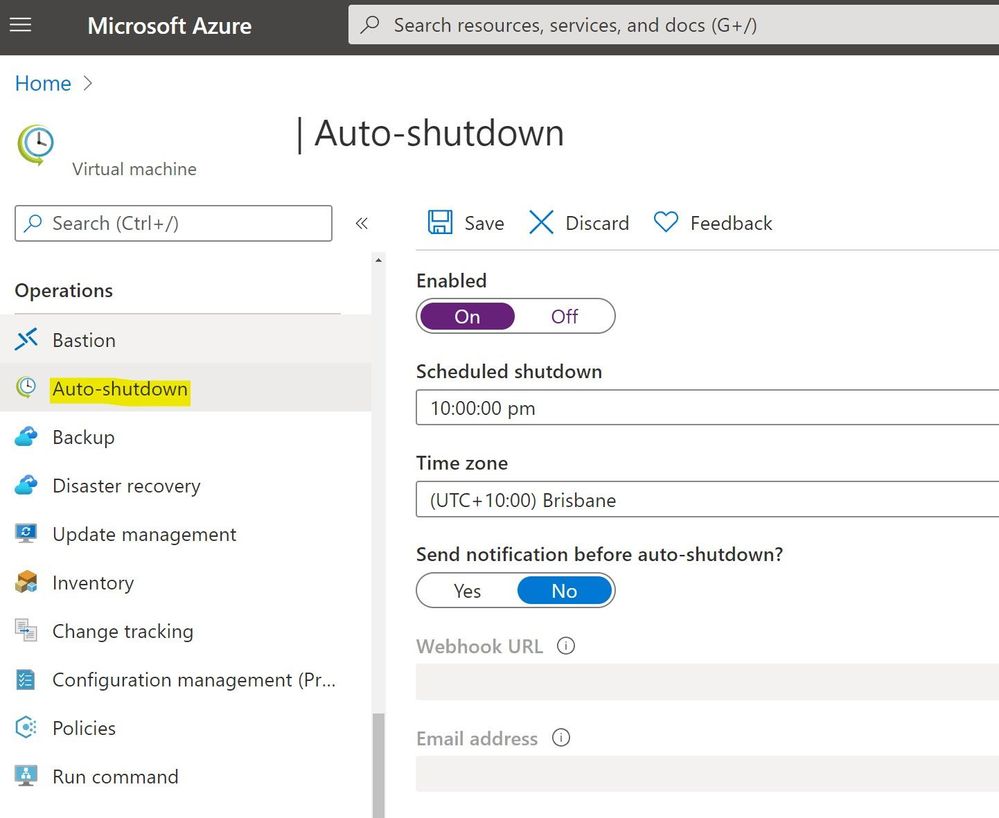Click the Bastion icon in sidebar
This screenshot has width=999, height=818.
26,340
